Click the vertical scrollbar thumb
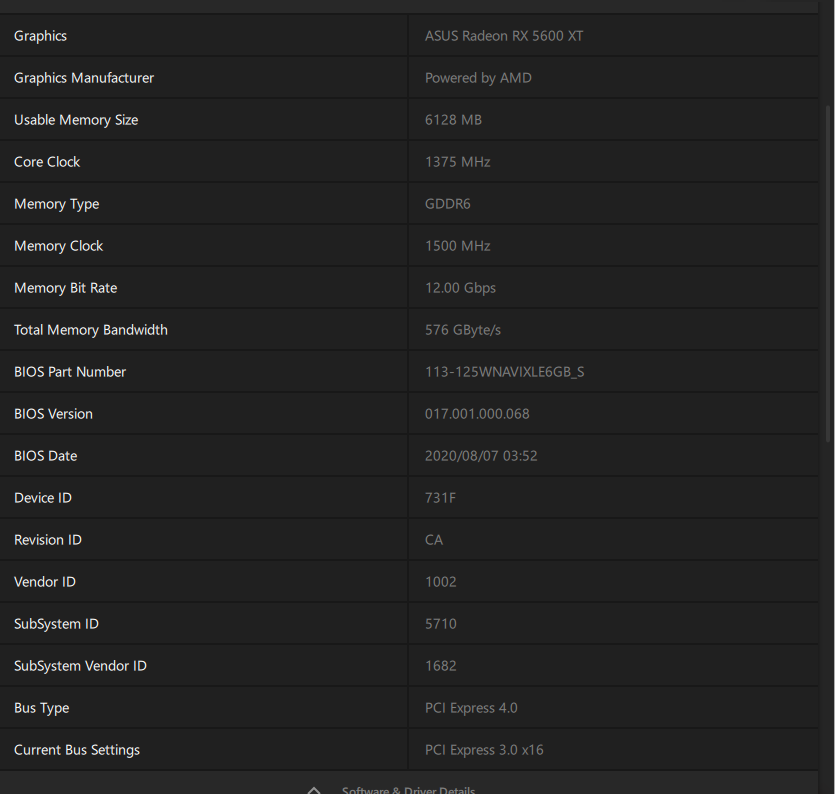This screenshot has height=794, width=835. point(828,274)
